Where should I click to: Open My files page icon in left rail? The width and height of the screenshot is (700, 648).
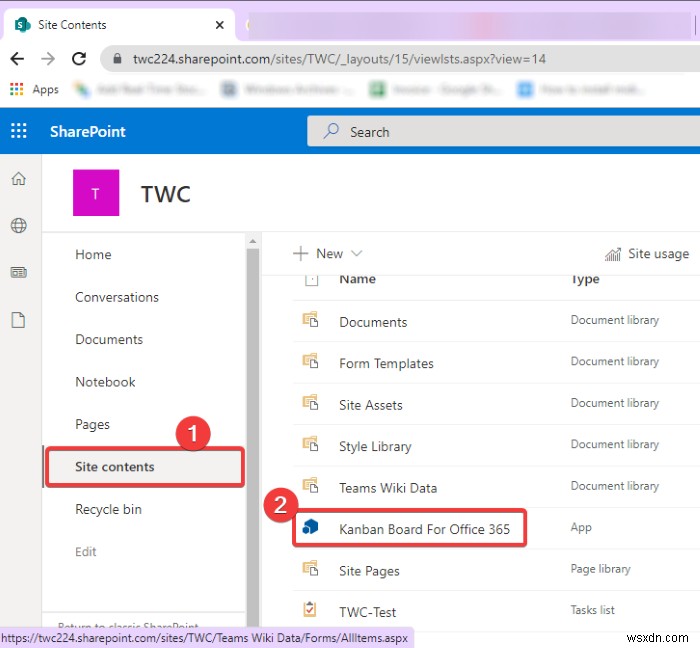click(x=18, y=320)
